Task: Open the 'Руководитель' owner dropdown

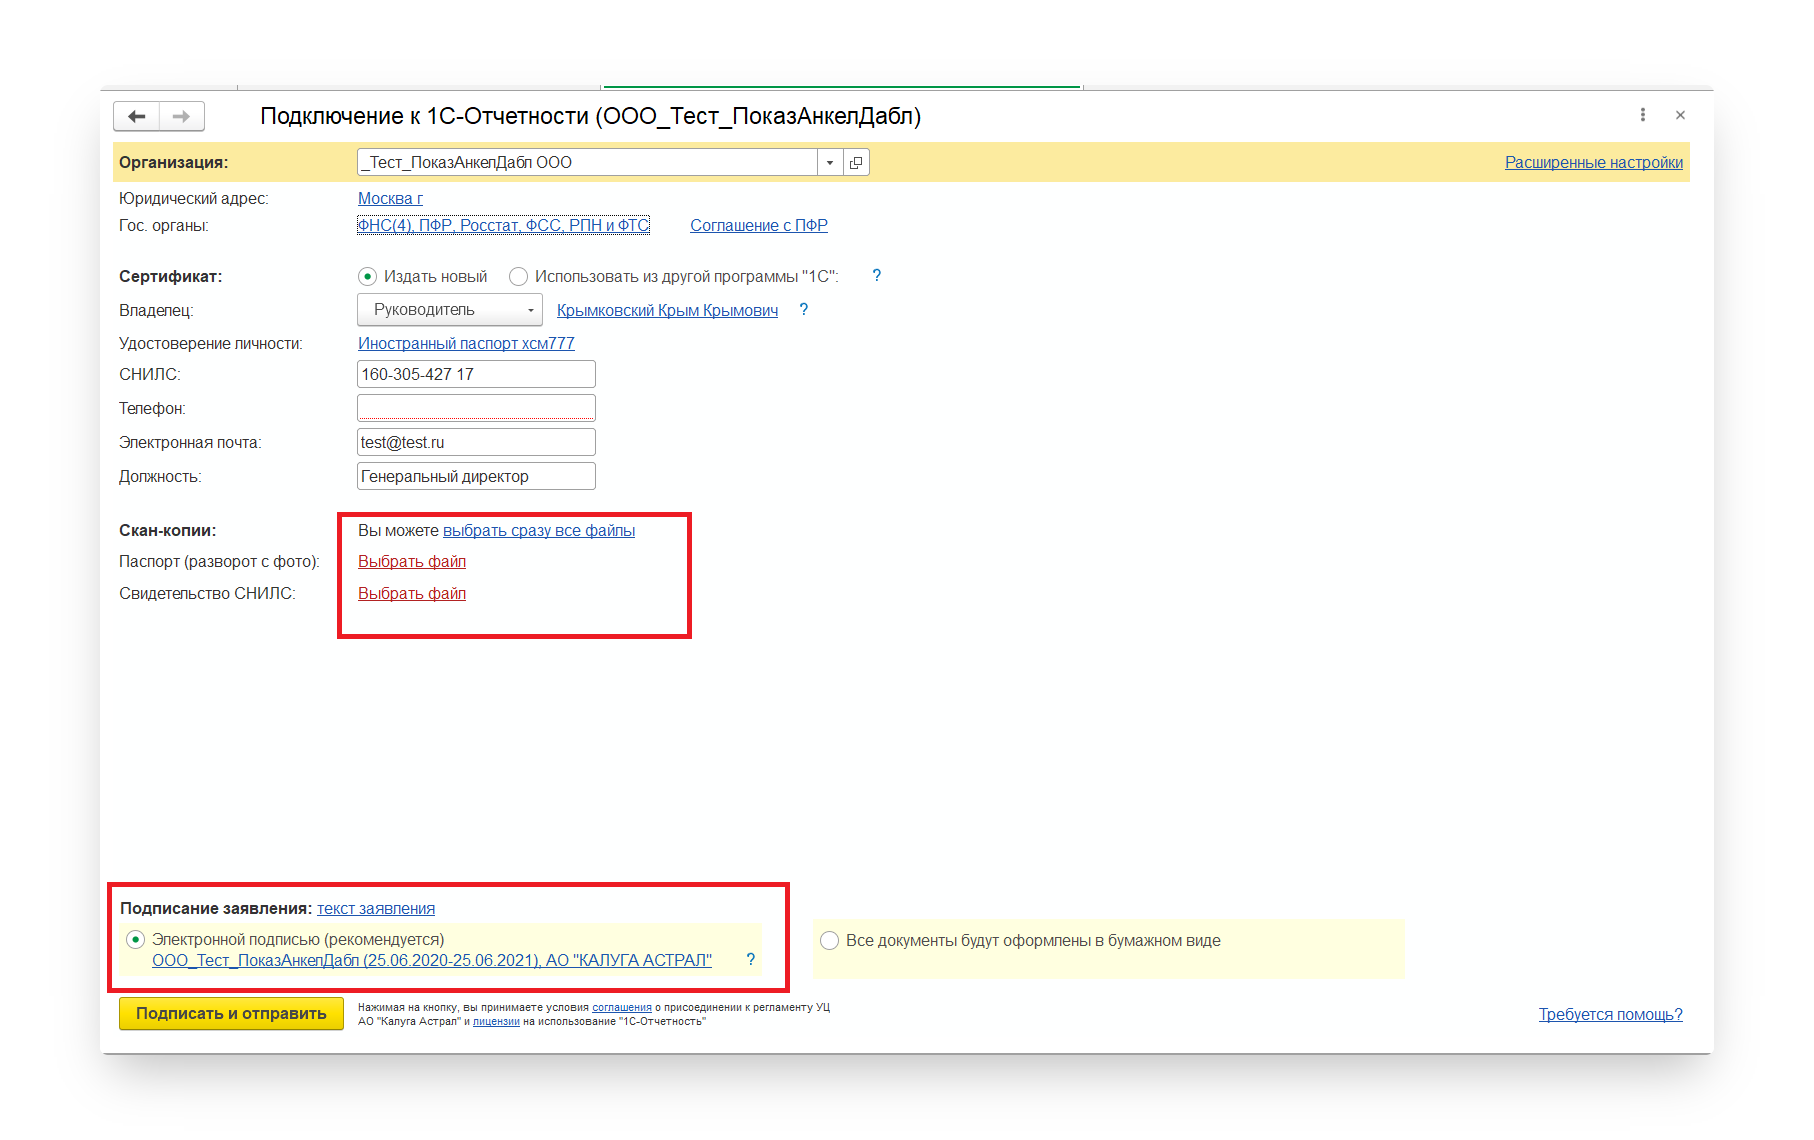Action: pyautogui.click(x=449, y=310)
